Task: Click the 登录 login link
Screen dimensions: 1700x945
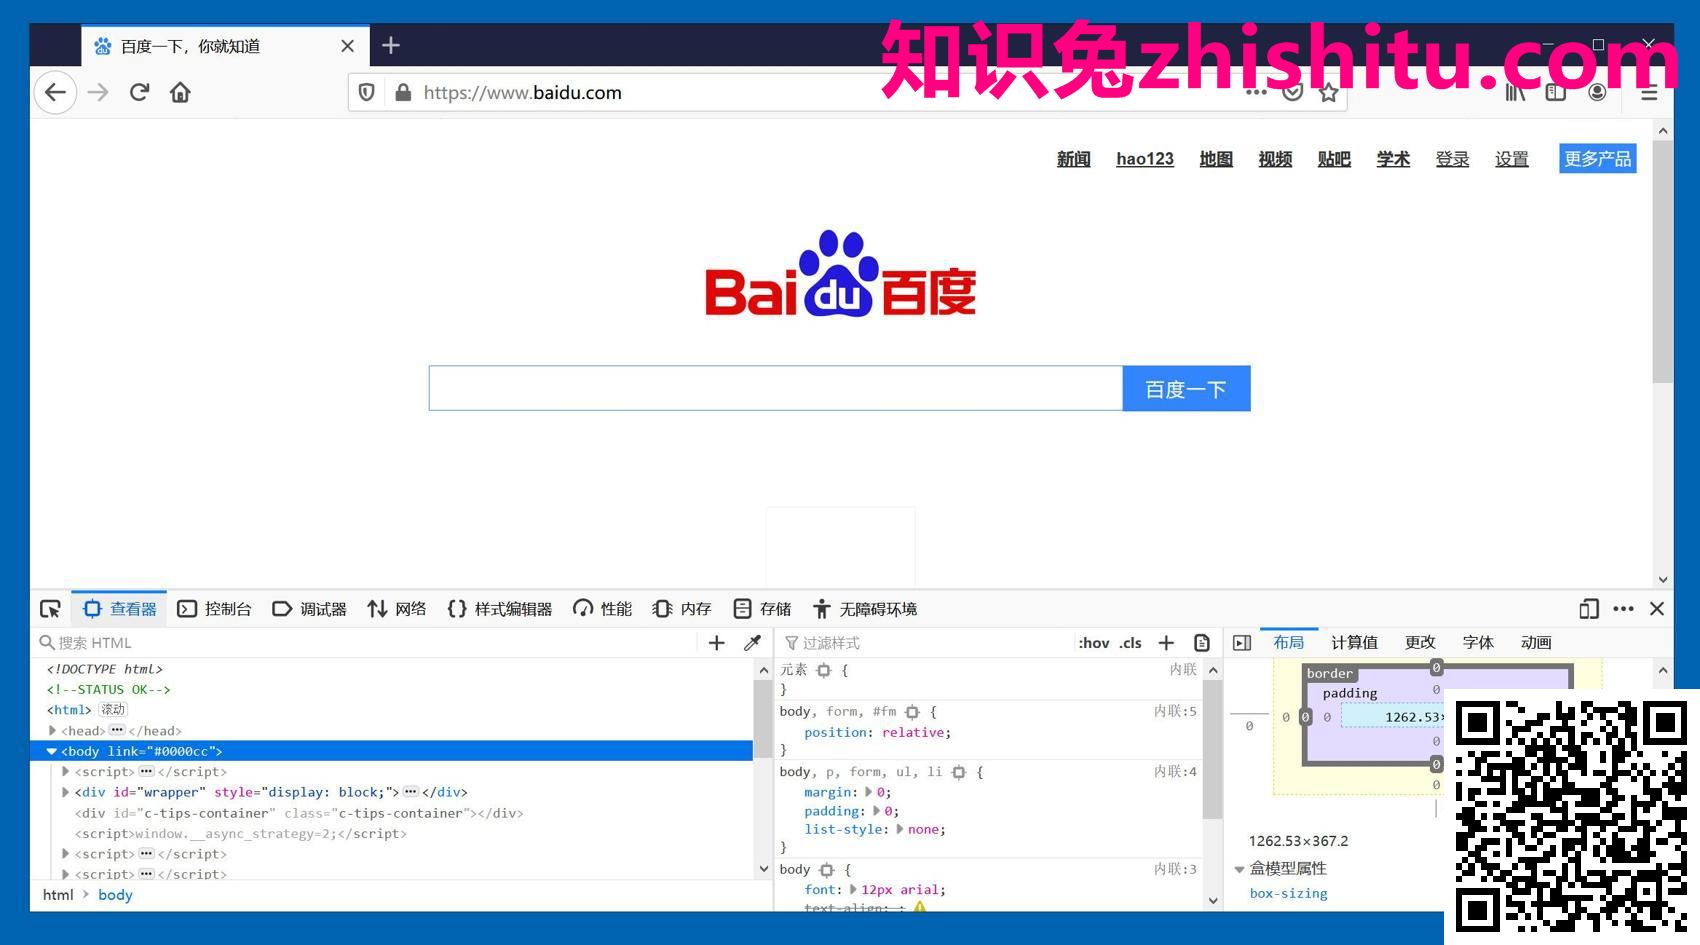Action: pyautogui.click(x=1452, y=159)
